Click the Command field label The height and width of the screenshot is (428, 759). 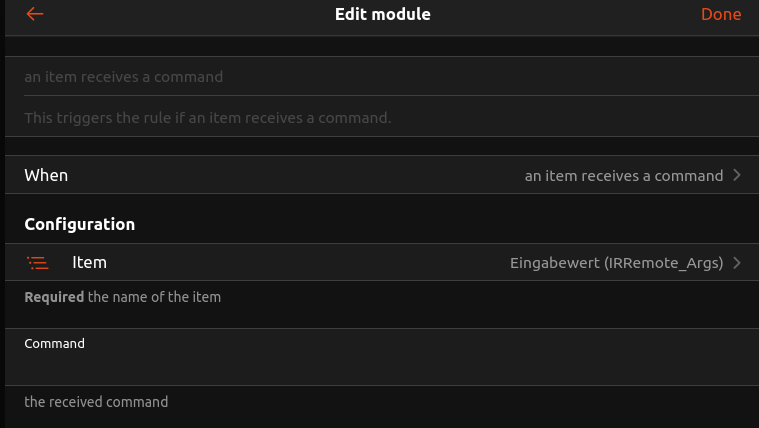[54, 343]
